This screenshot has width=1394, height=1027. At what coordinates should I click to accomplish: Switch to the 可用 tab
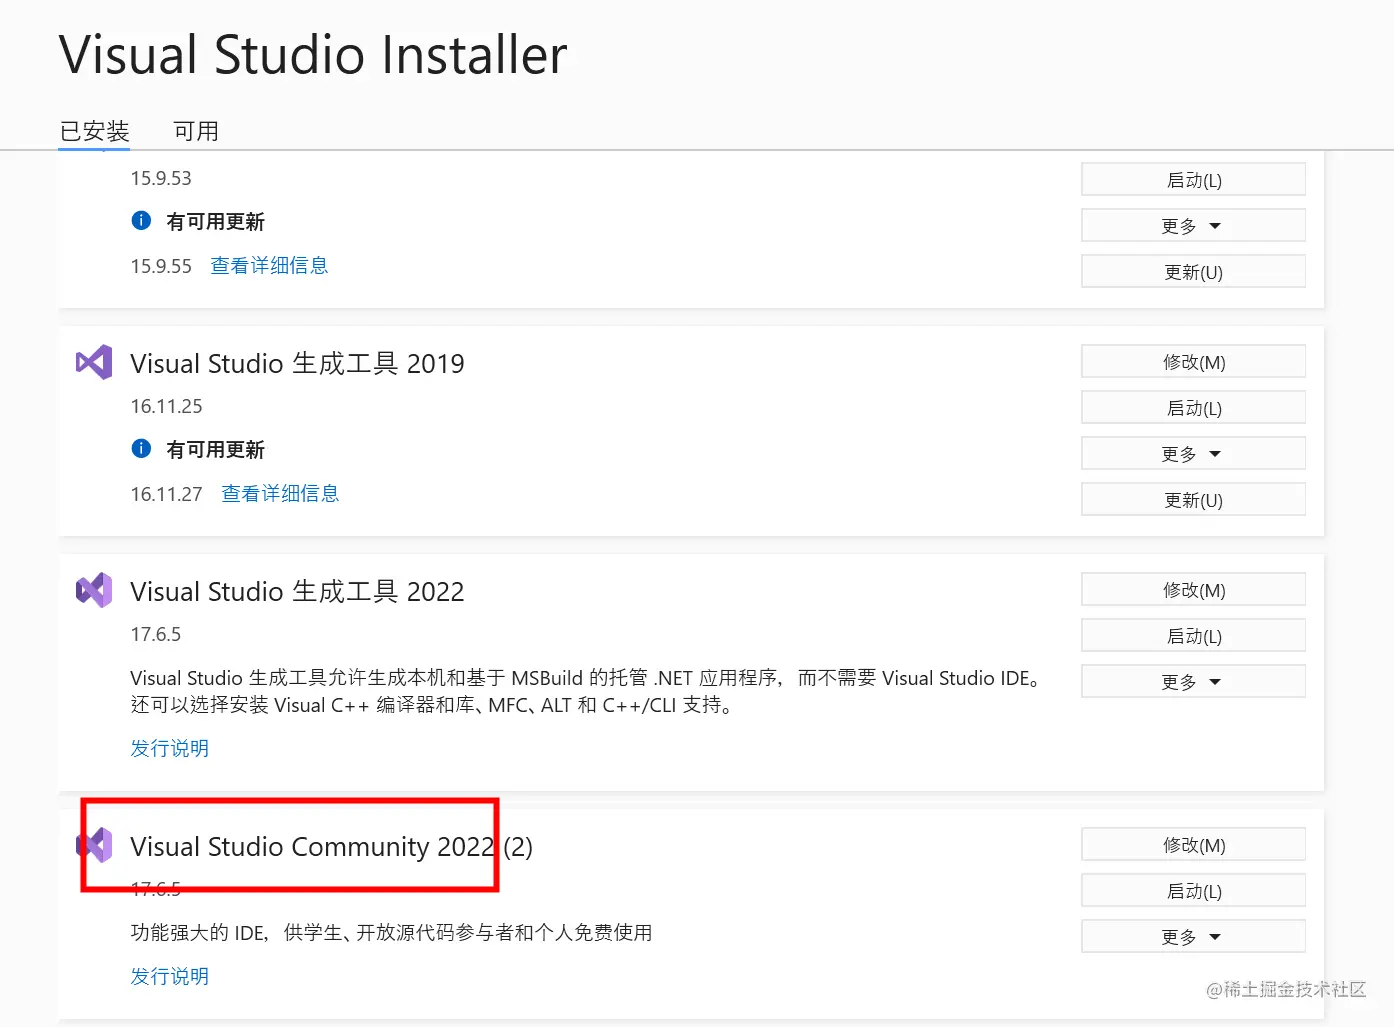[196, 131]
